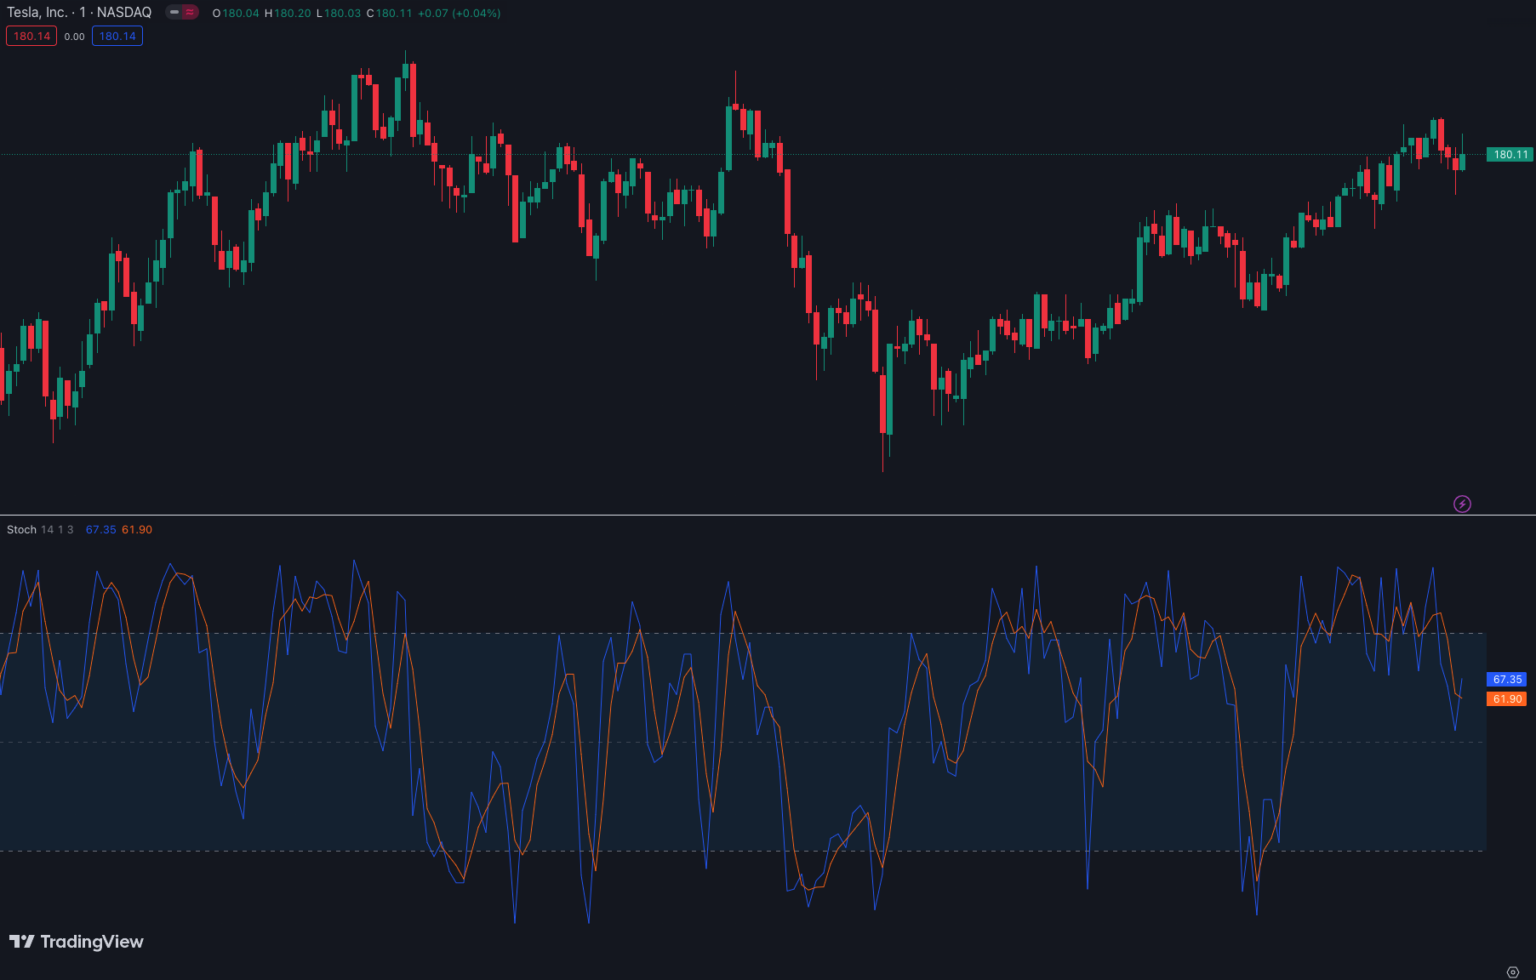
Task: Open symbol search by clicking Tesla, Inc.
Action: click(x=38, y=13)
